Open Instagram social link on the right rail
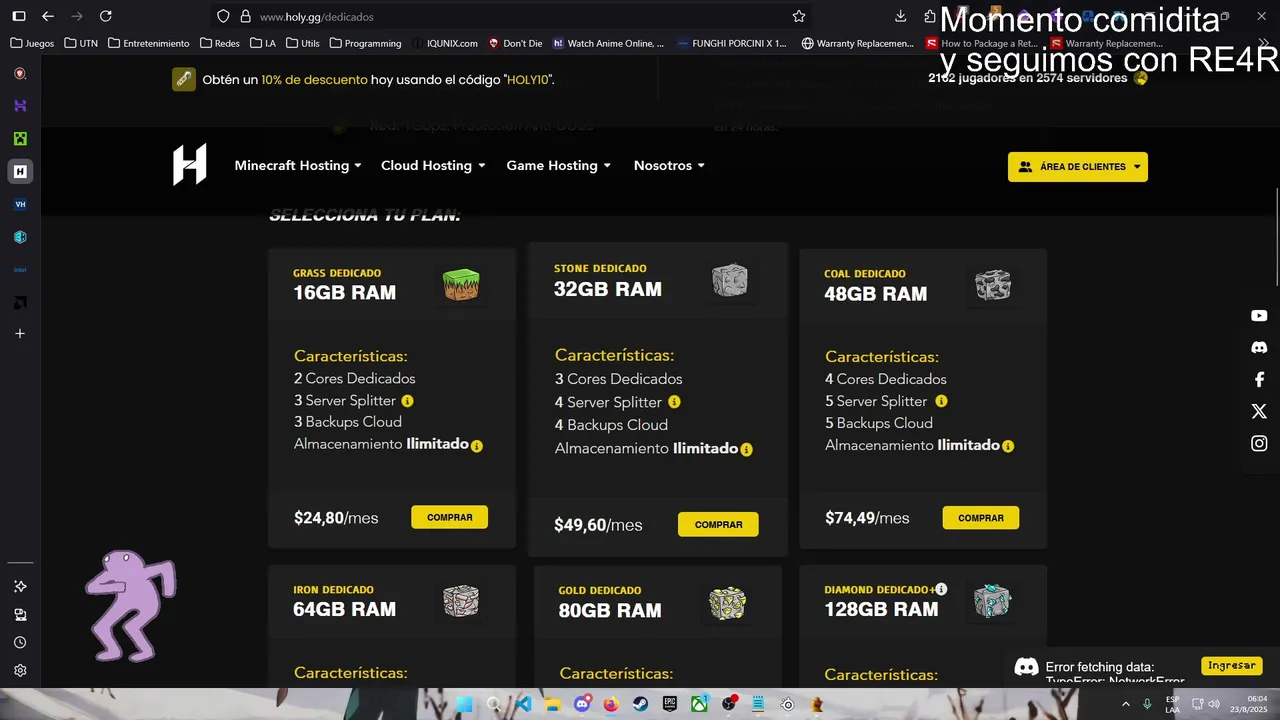Screen dimensions: 1280x720 (1259, 443)
